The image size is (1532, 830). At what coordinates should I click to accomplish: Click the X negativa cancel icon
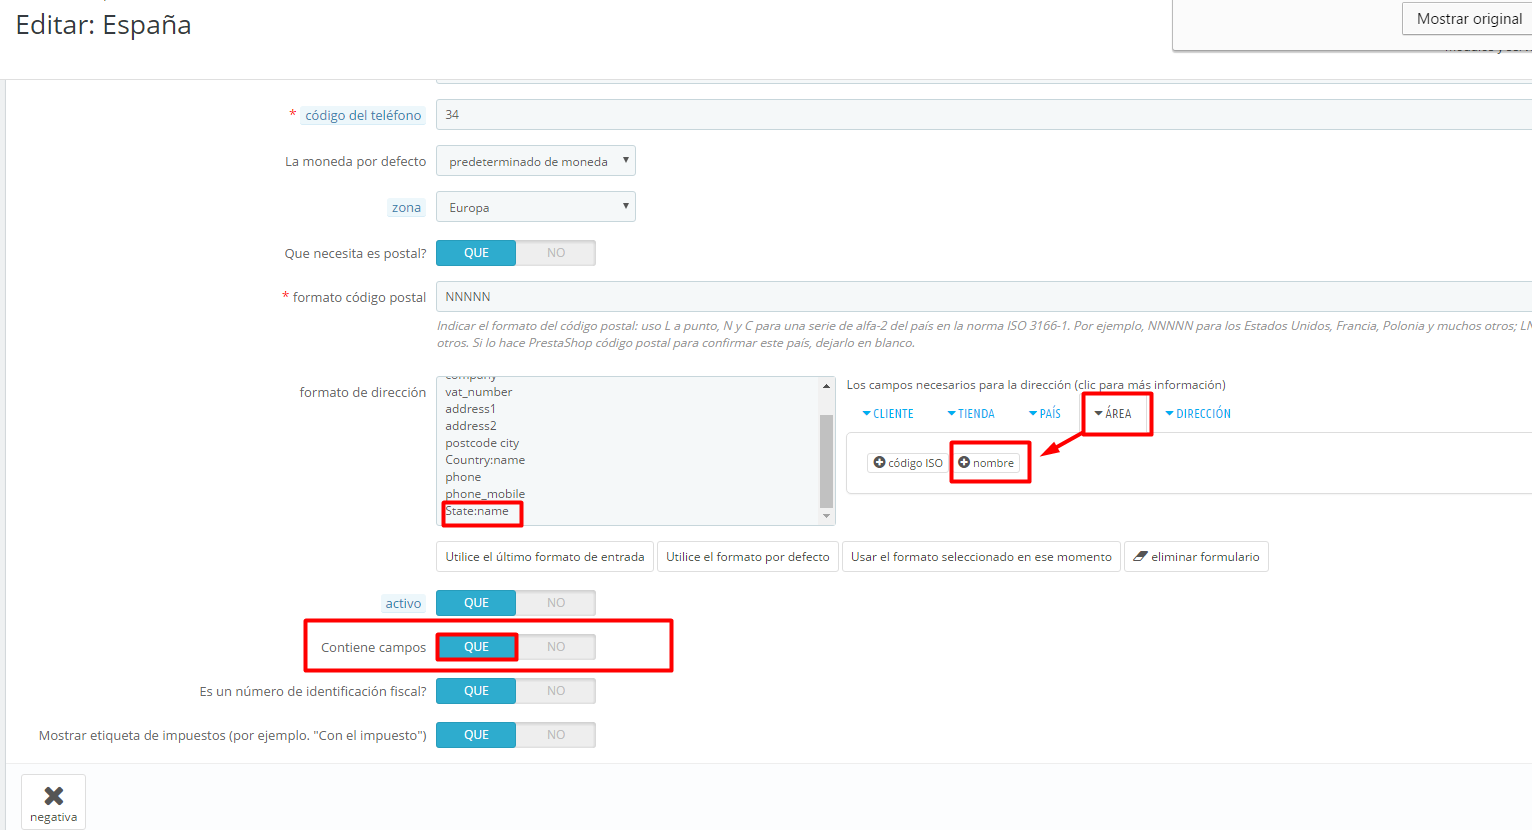[x=54, y=796]
